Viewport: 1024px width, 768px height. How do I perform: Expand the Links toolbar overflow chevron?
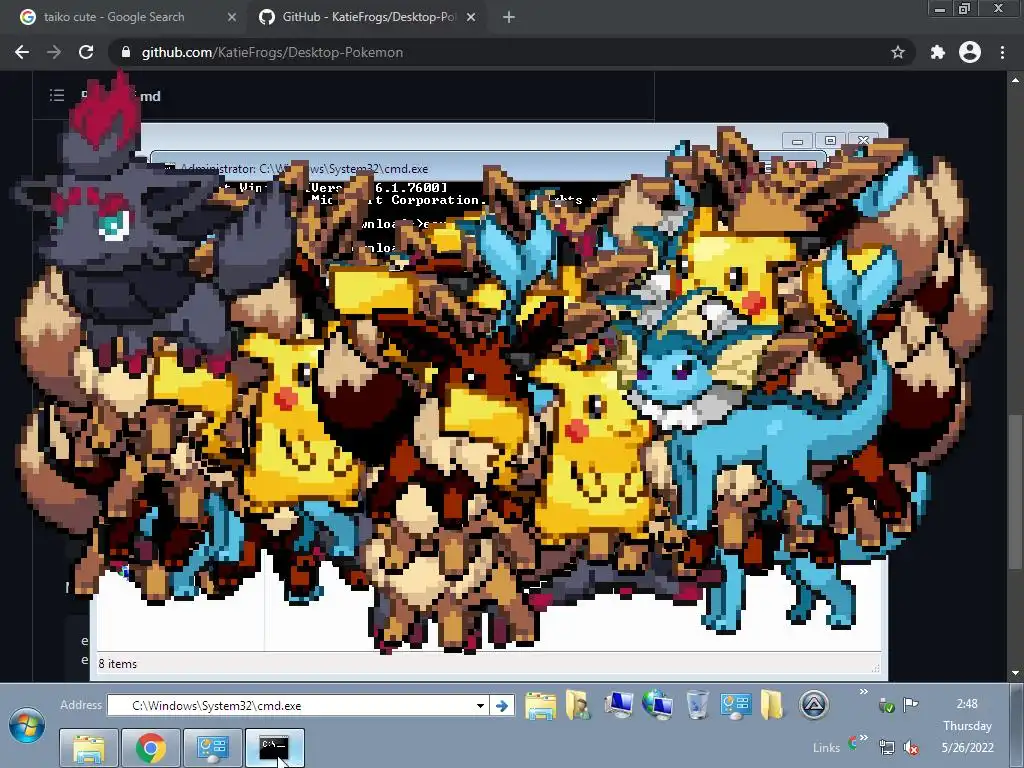click(x=863, y=738)
